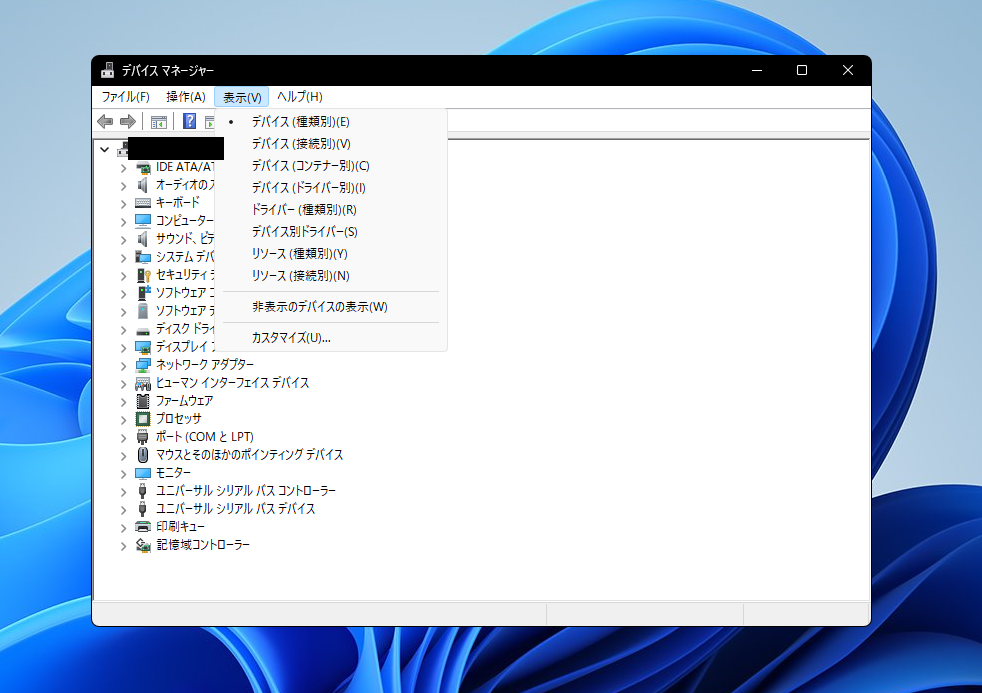The image size is (982, 693).
Task: Toggle 非表示のデバイスの表示(W)
Action: (331, 307)
